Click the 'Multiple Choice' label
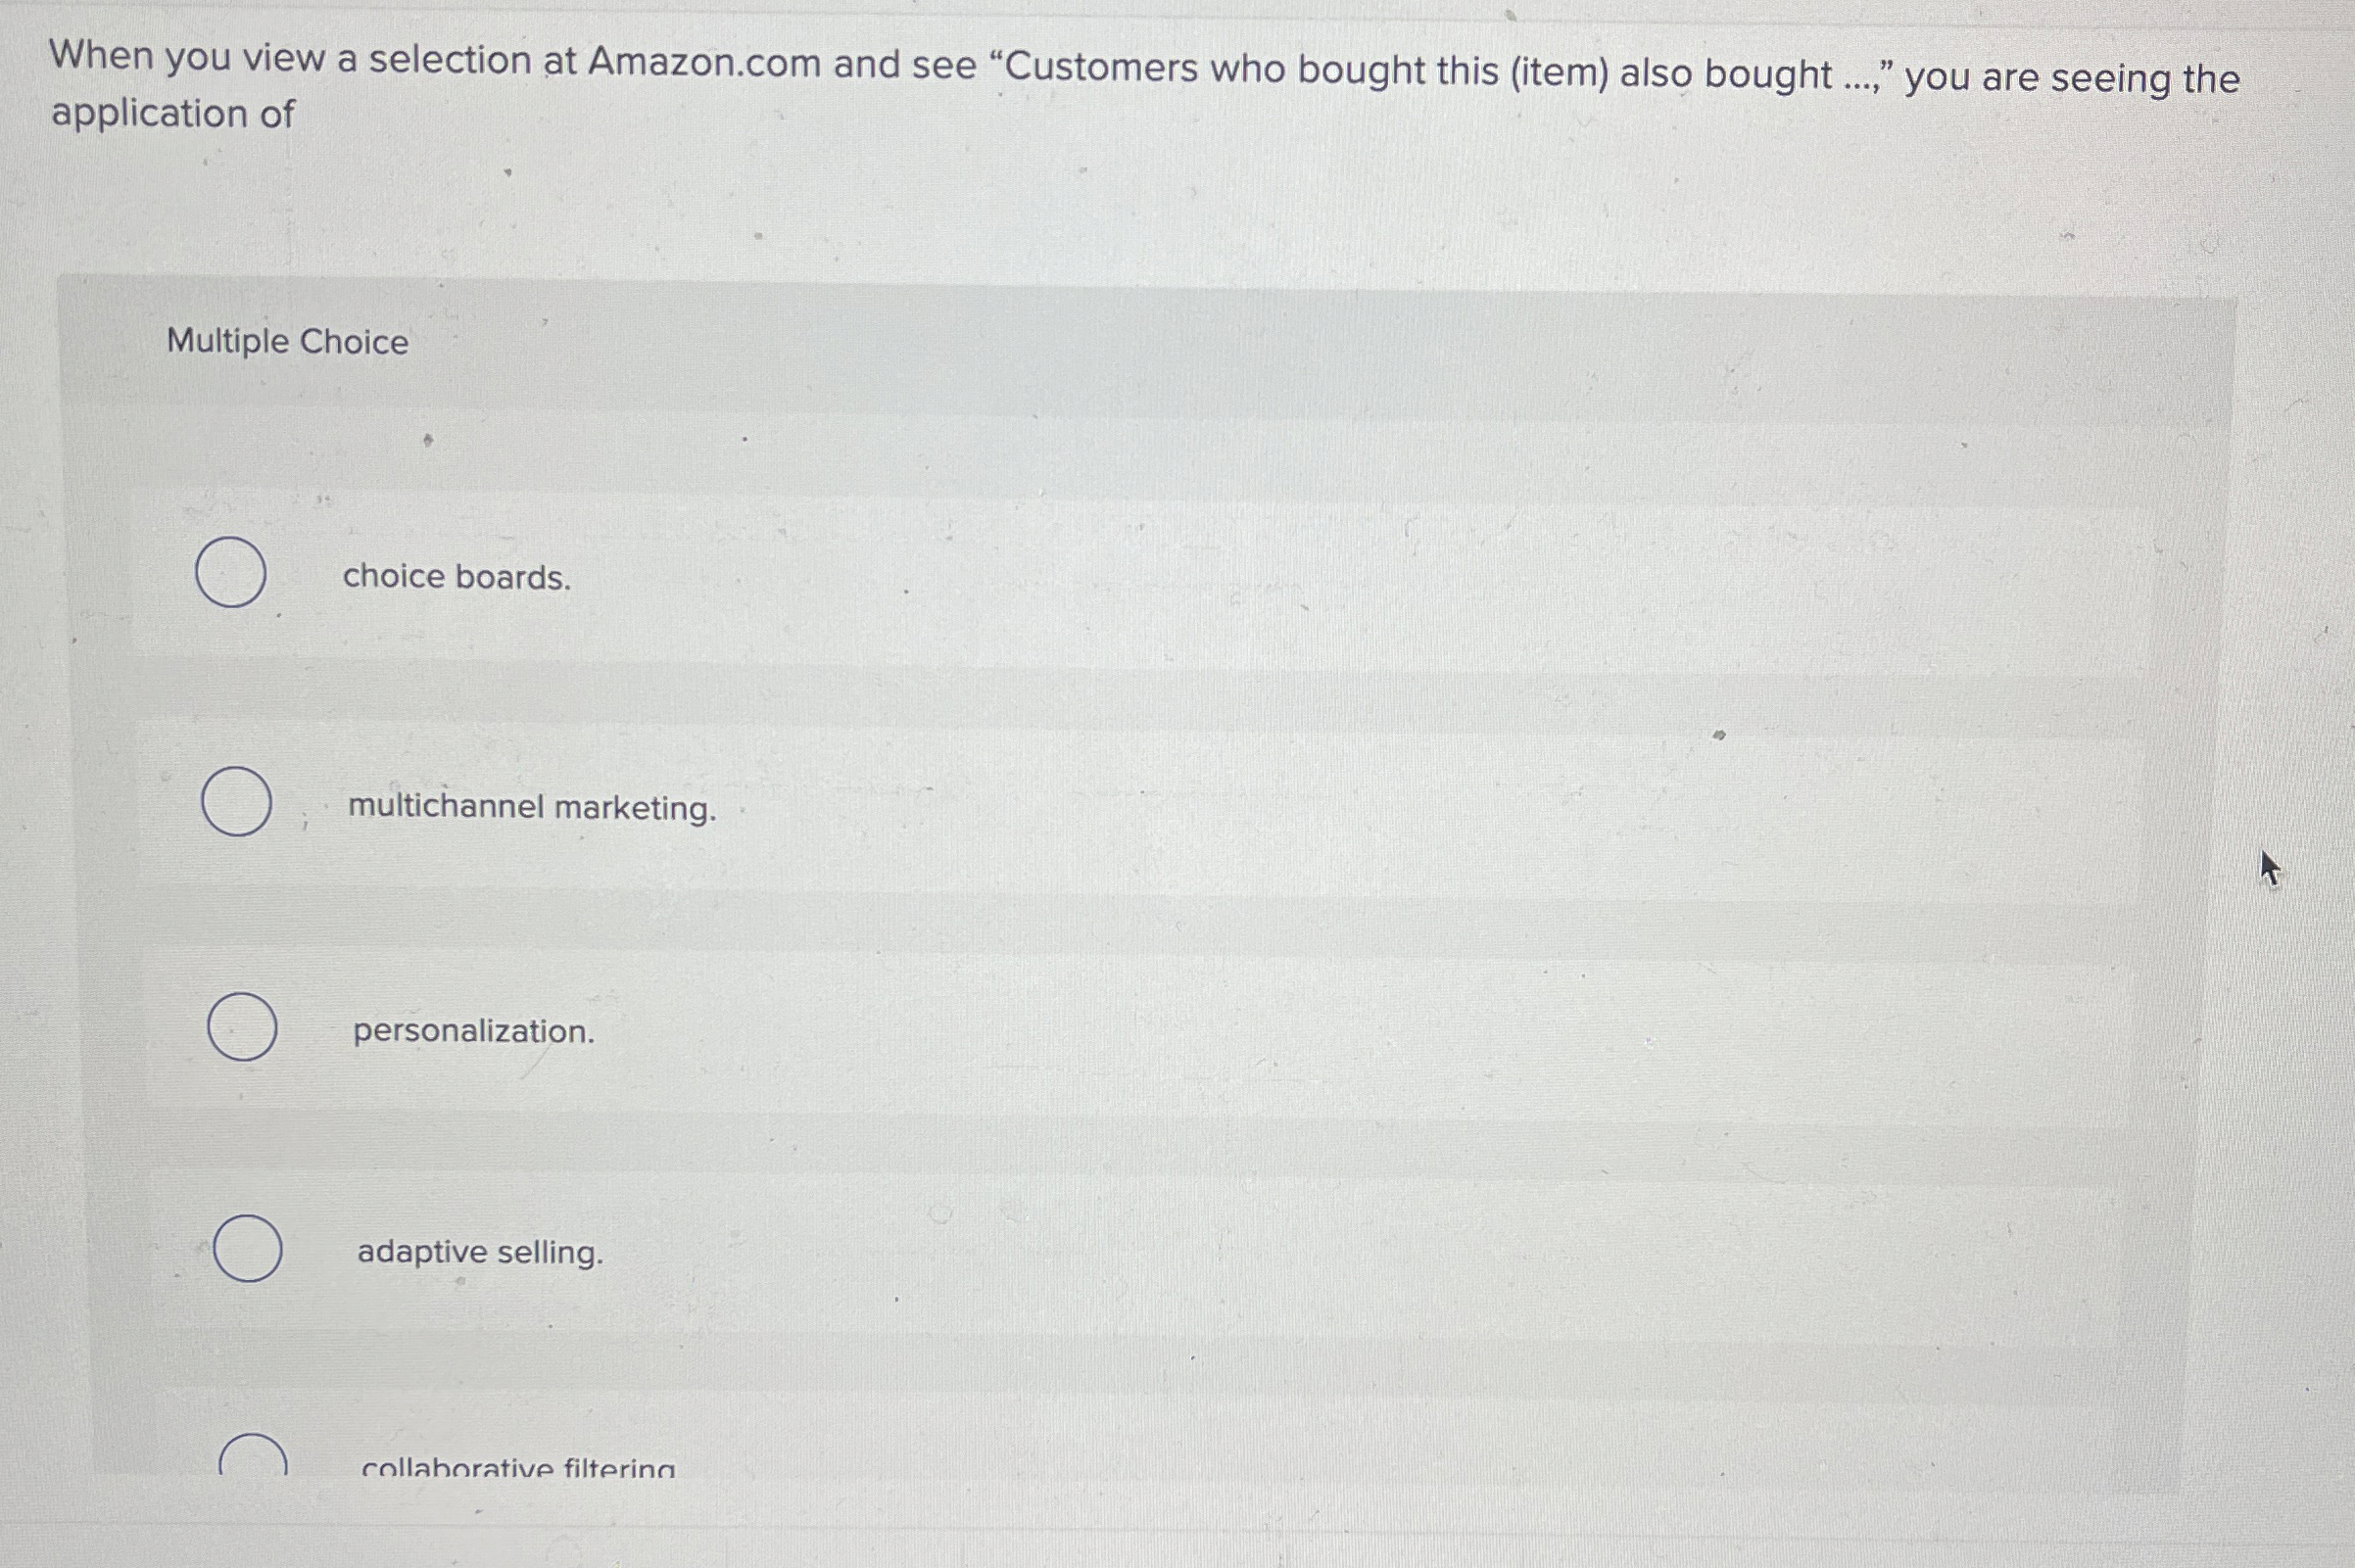 pyautogui.click(x=286, y=343)
